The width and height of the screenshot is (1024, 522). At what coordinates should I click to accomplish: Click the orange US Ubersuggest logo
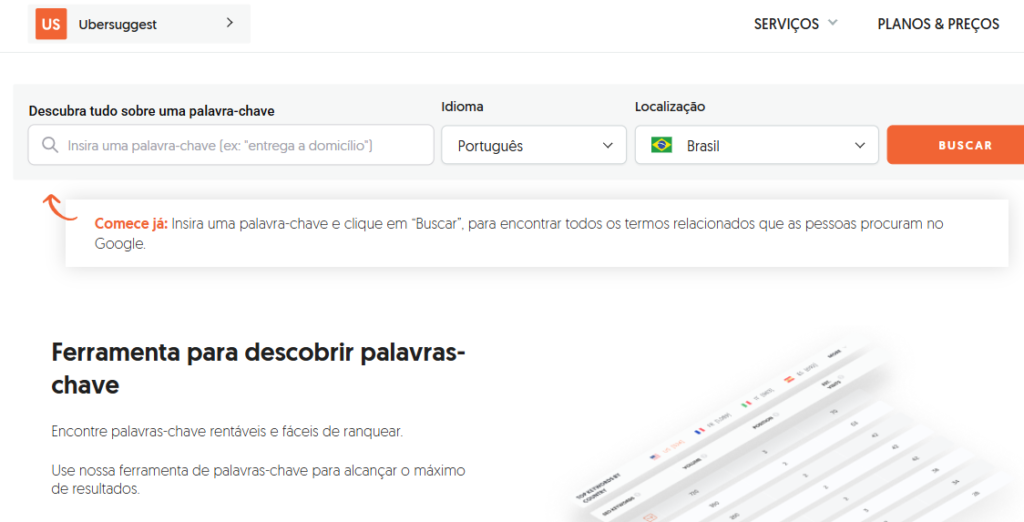51,24
